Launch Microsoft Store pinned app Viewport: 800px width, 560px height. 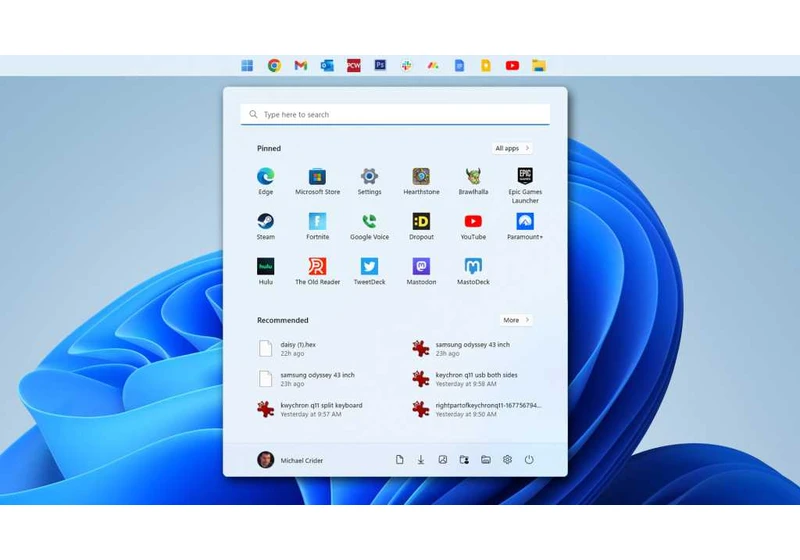tap(317, 182)
